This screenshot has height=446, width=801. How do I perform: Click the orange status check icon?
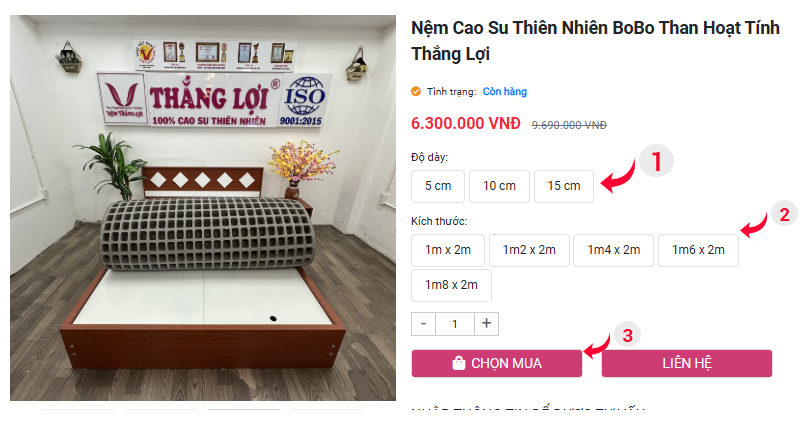pos(416,91)
